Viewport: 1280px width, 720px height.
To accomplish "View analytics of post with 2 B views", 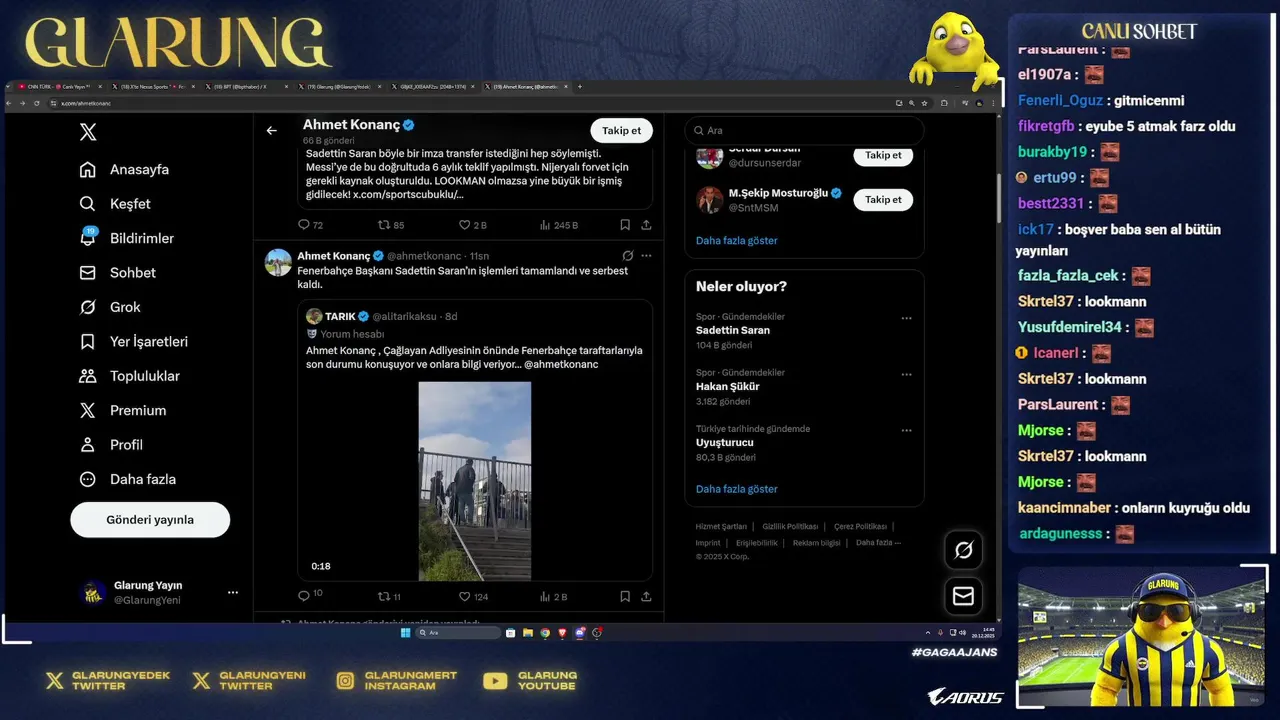I will (553, 596).
